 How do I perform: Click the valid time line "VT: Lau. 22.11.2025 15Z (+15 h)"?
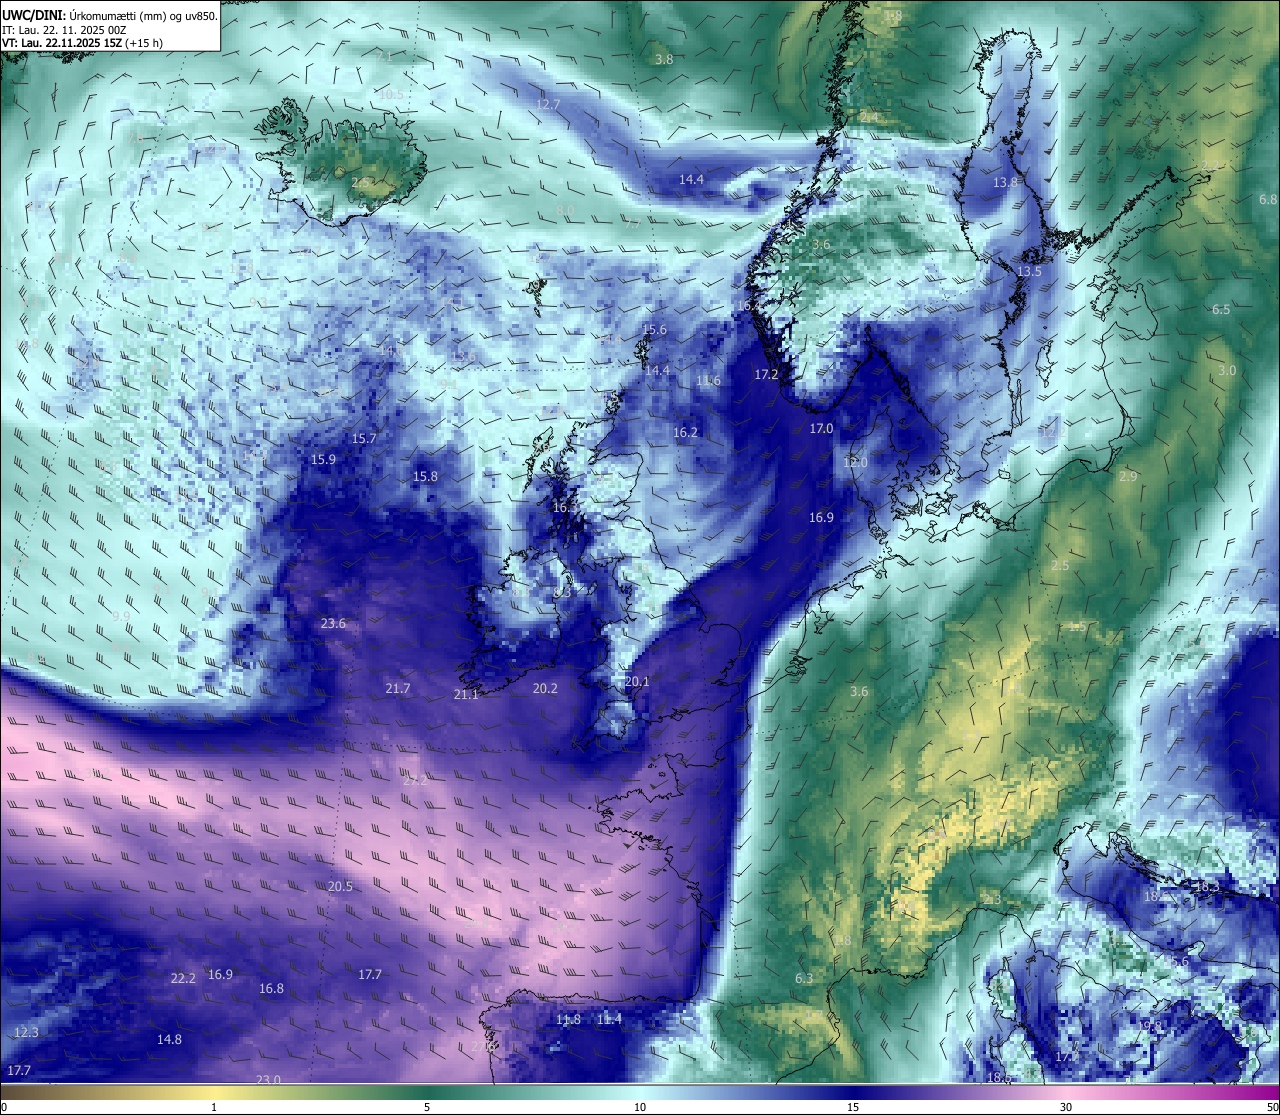tap(83, 43)
